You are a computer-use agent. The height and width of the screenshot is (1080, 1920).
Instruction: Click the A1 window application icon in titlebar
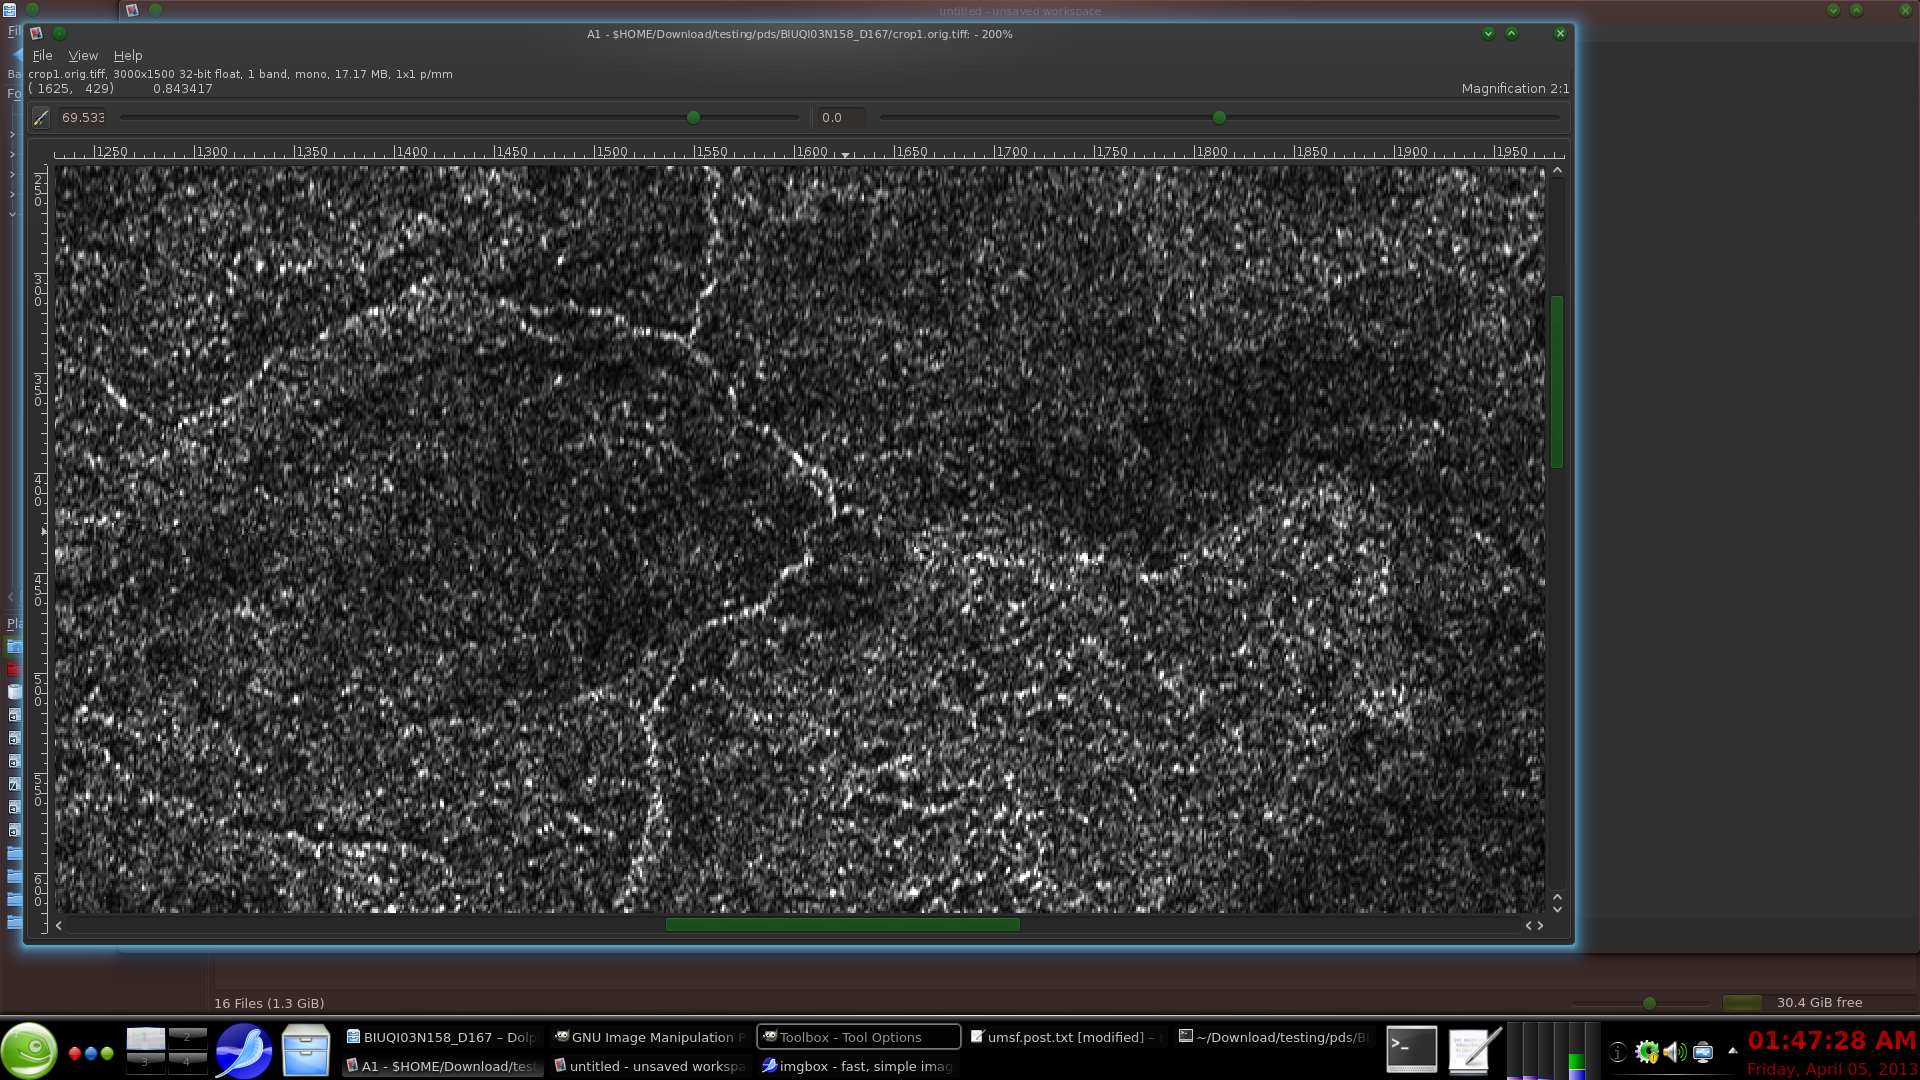[37, 34]
